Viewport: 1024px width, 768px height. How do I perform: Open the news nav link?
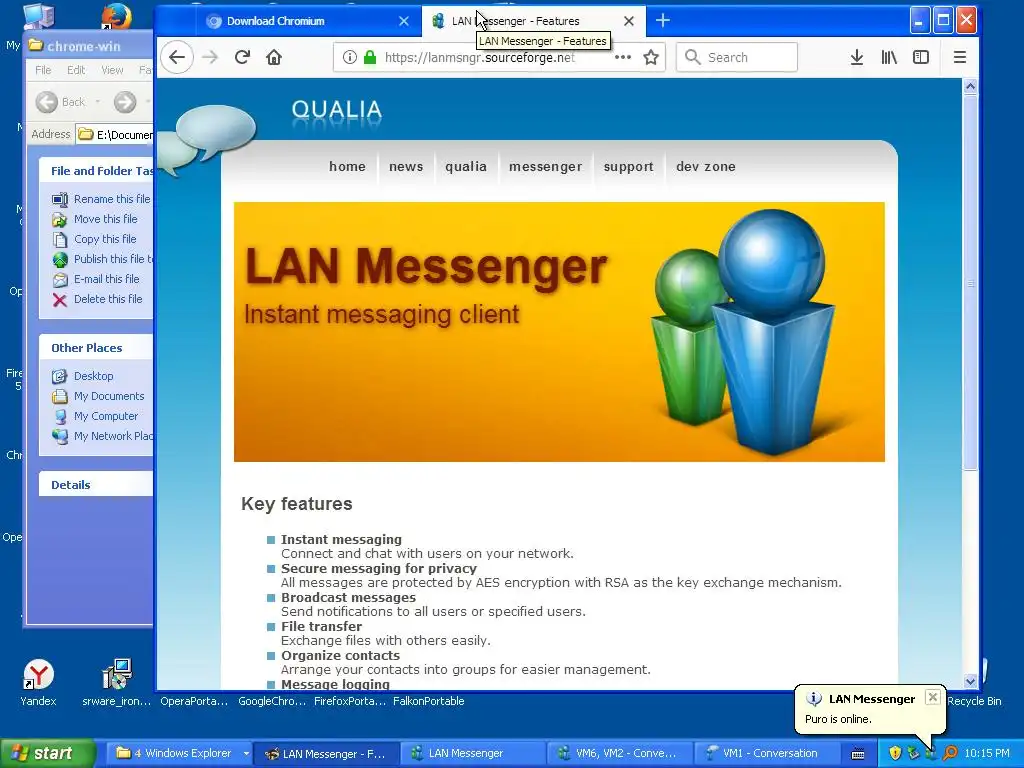(x=406, y=167)
